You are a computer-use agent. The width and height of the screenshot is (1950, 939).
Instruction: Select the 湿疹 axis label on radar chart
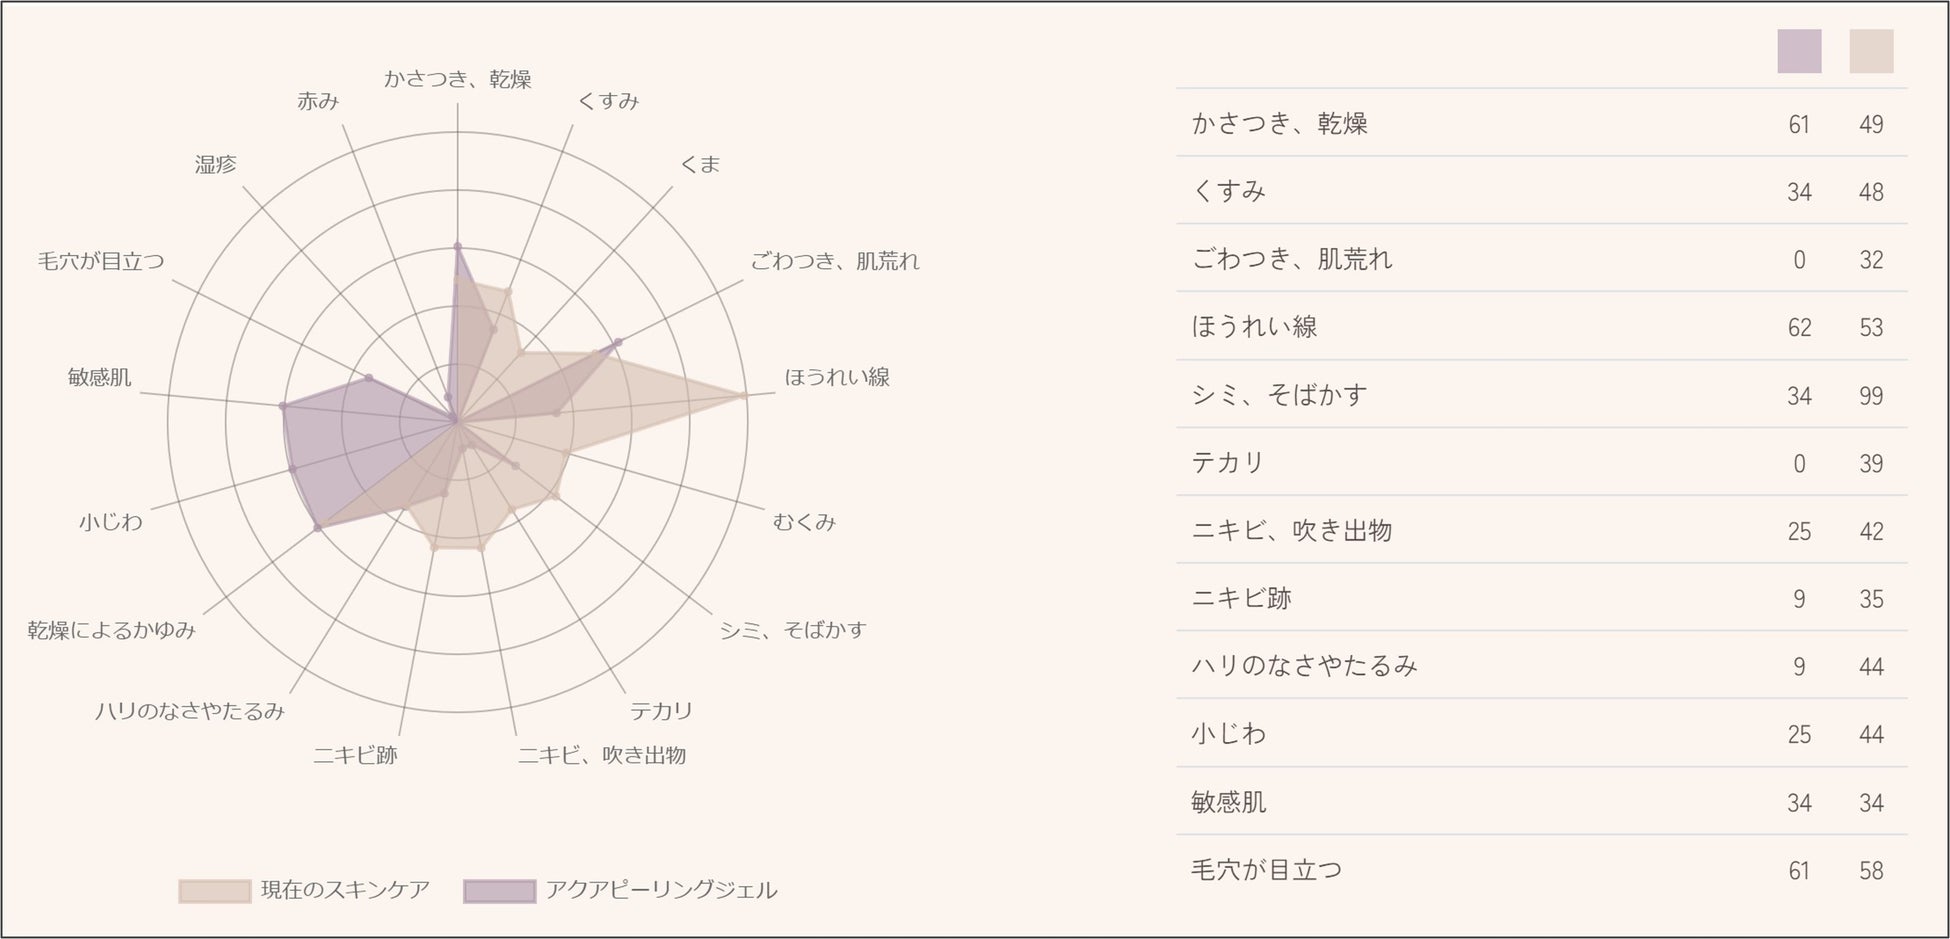(x=215, y=164)
